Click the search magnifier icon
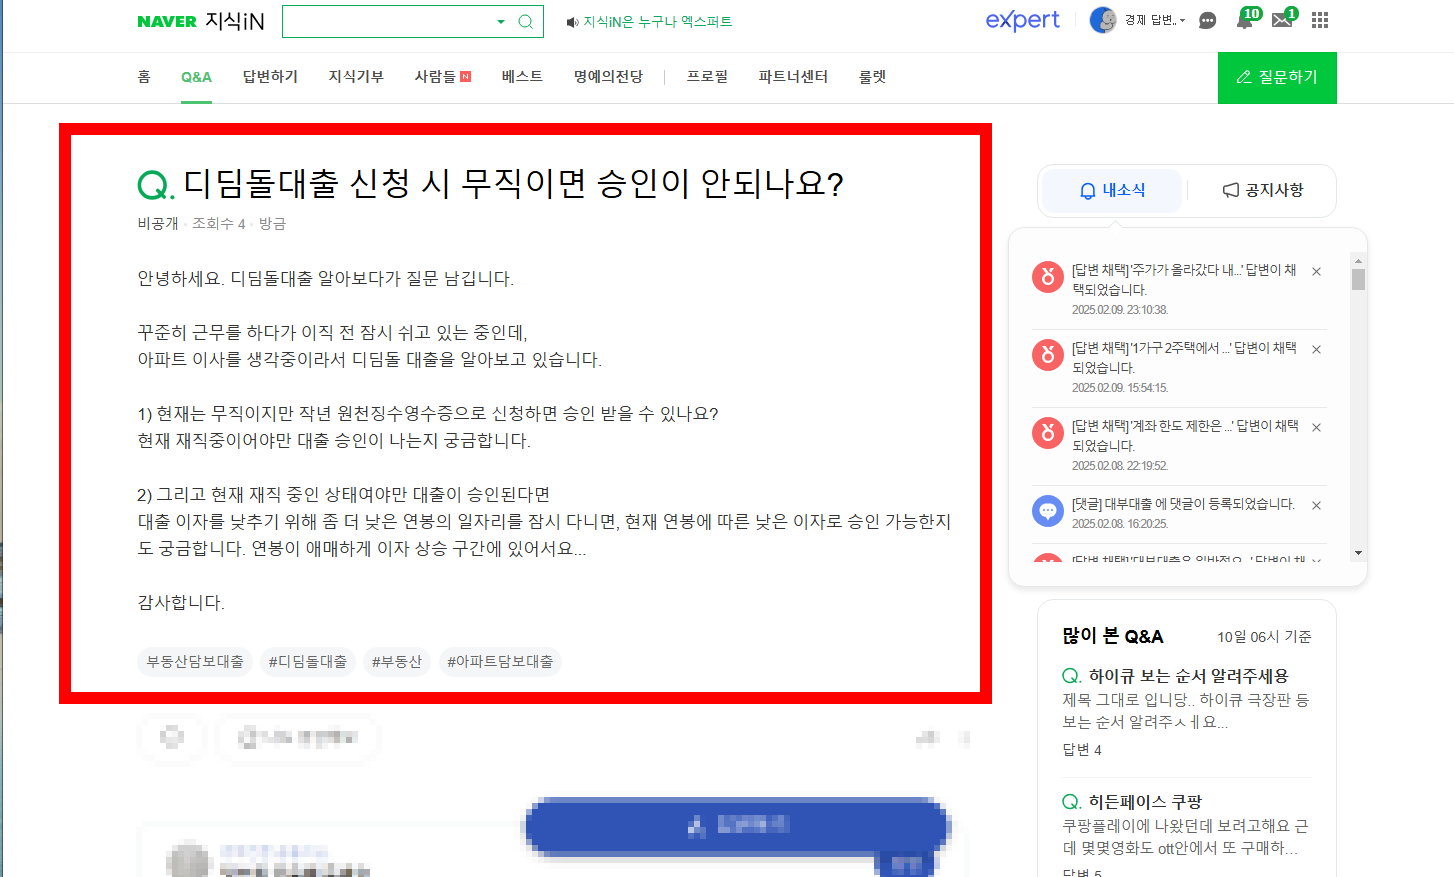 point(525,22)
